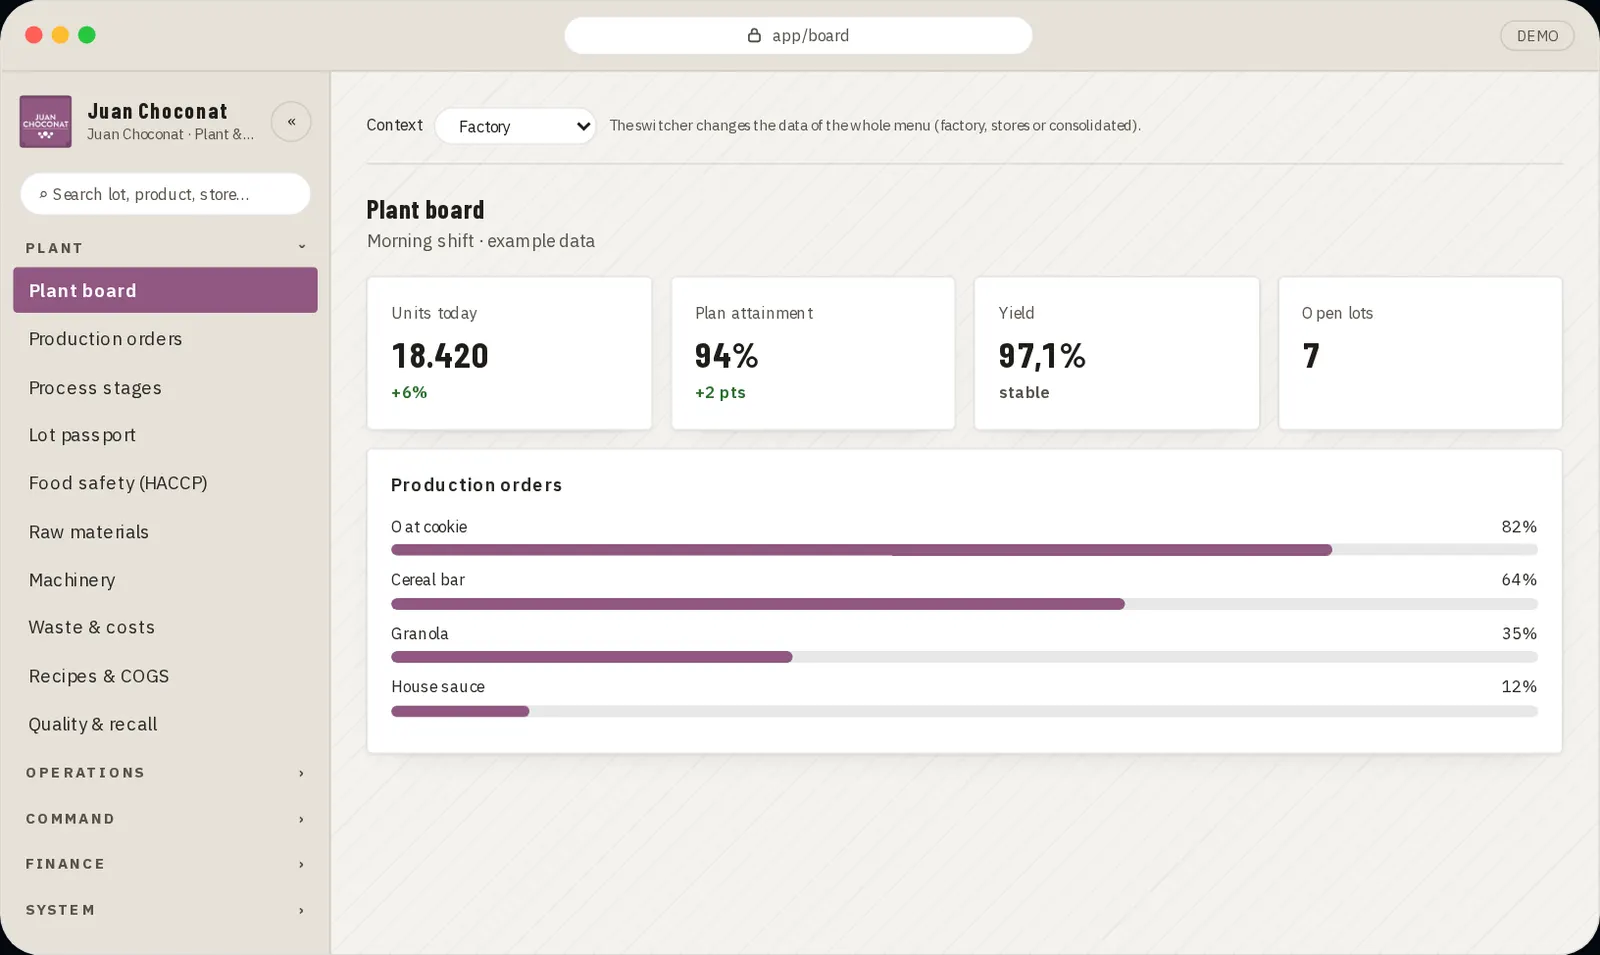
Task: Click the lock icon in the address bar
Action: point(754,35)
